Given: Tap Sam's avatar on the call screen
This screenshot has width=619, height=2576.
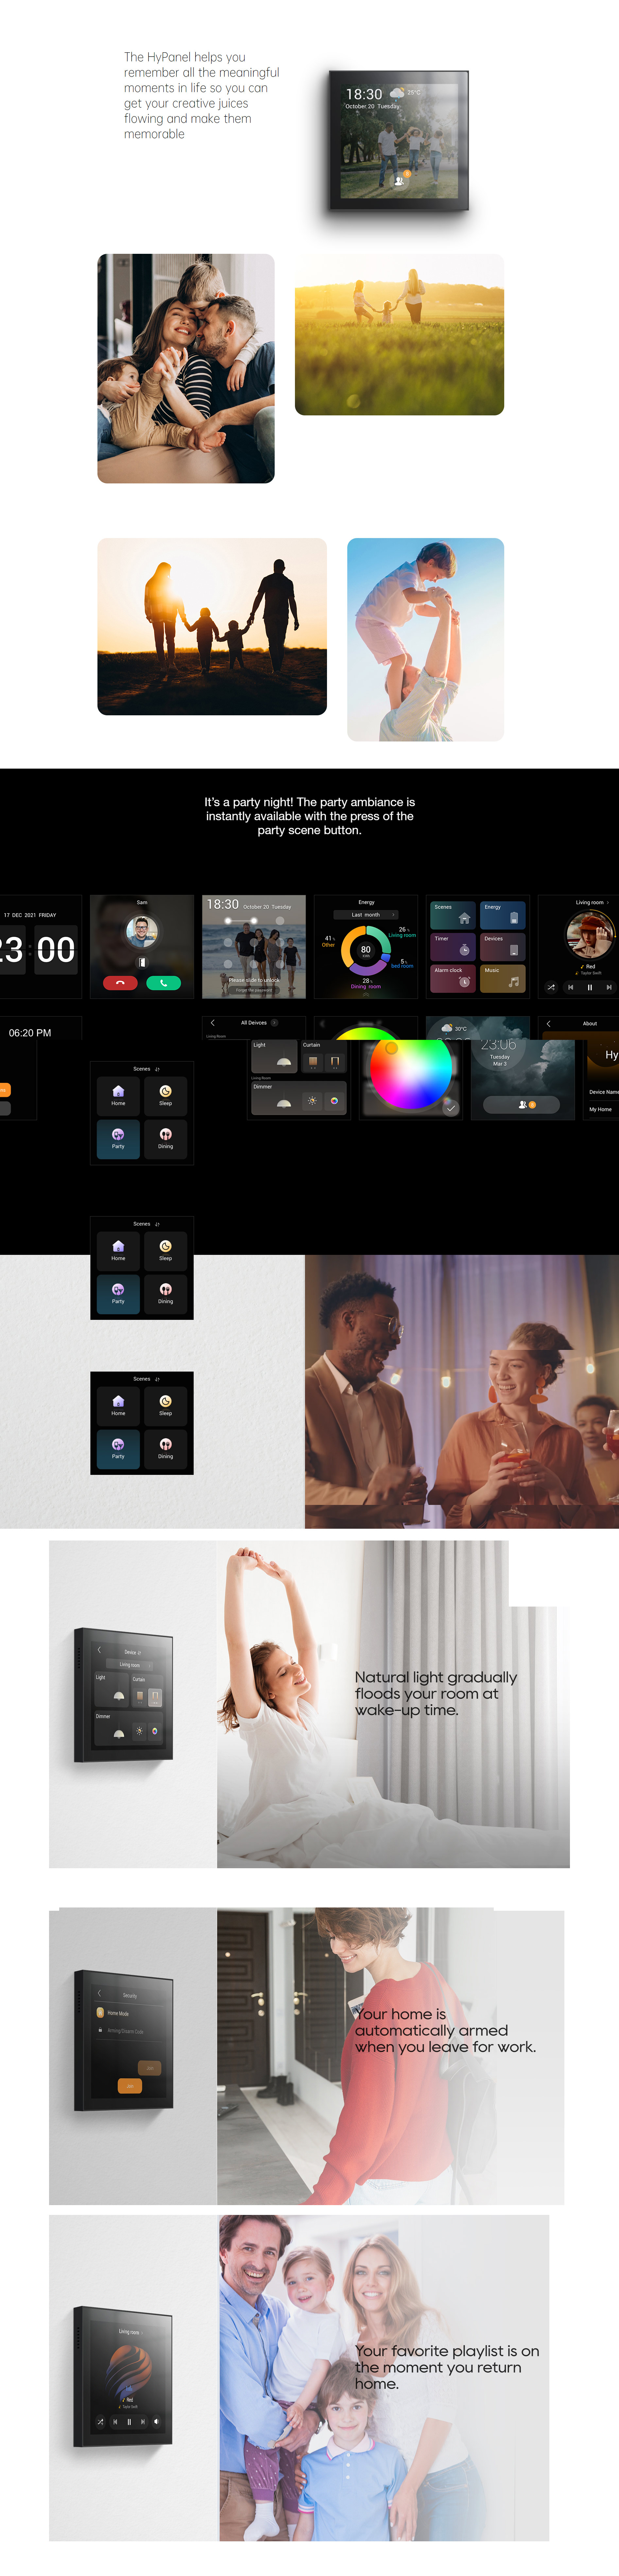Looking at the screenshot, I should (x=142, y=932).
